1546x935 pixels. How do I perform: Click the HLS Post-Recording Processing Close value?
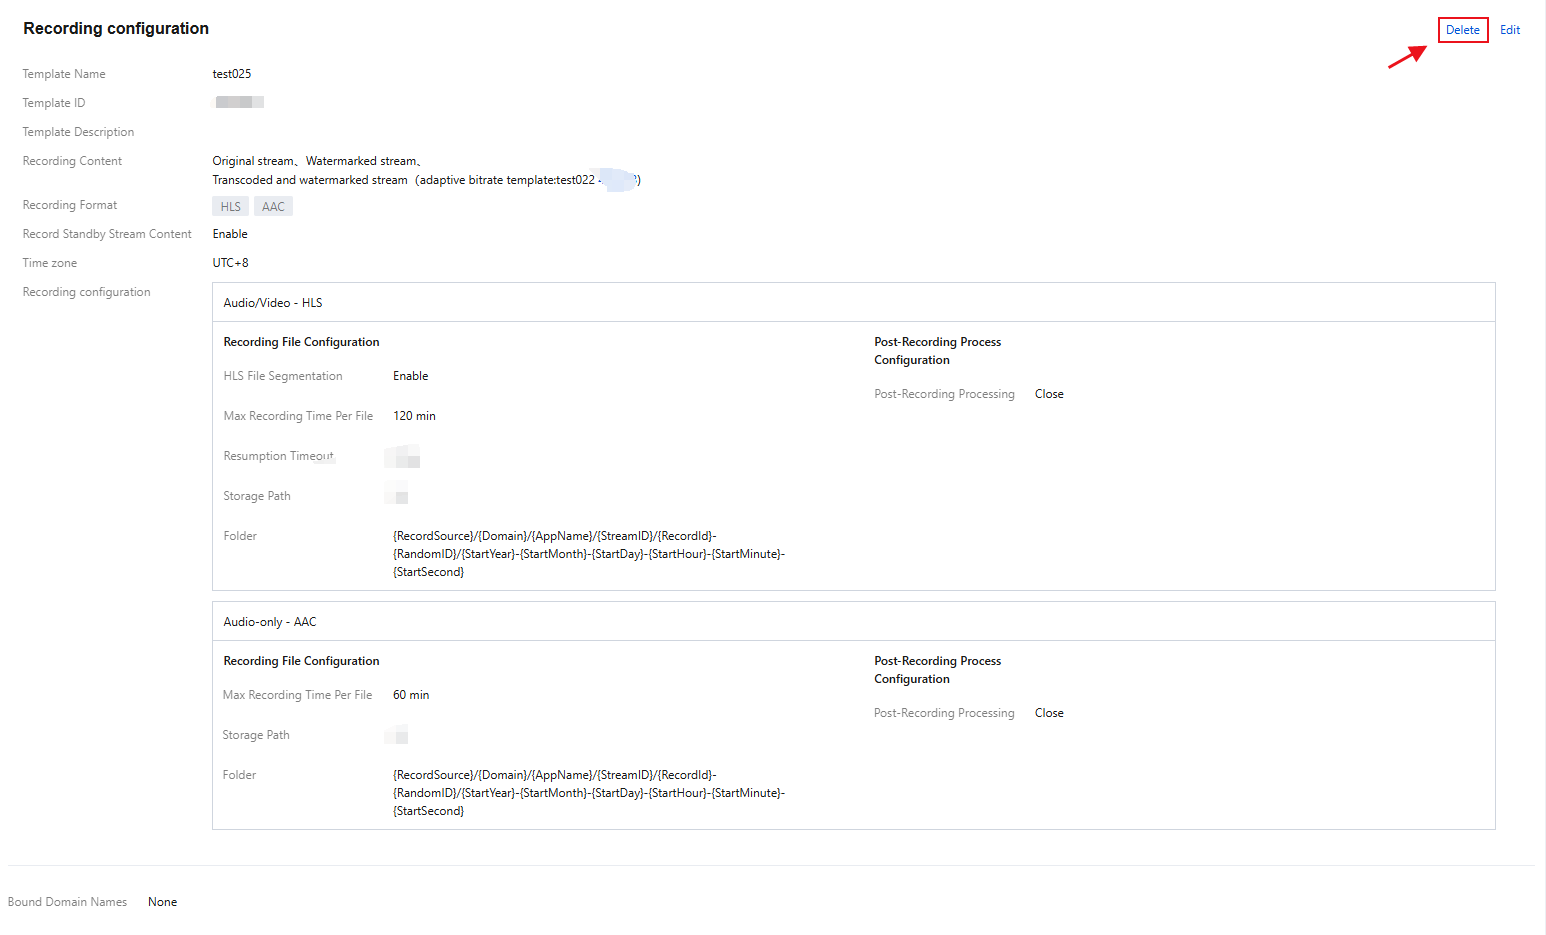click(x=1049, y=394)
